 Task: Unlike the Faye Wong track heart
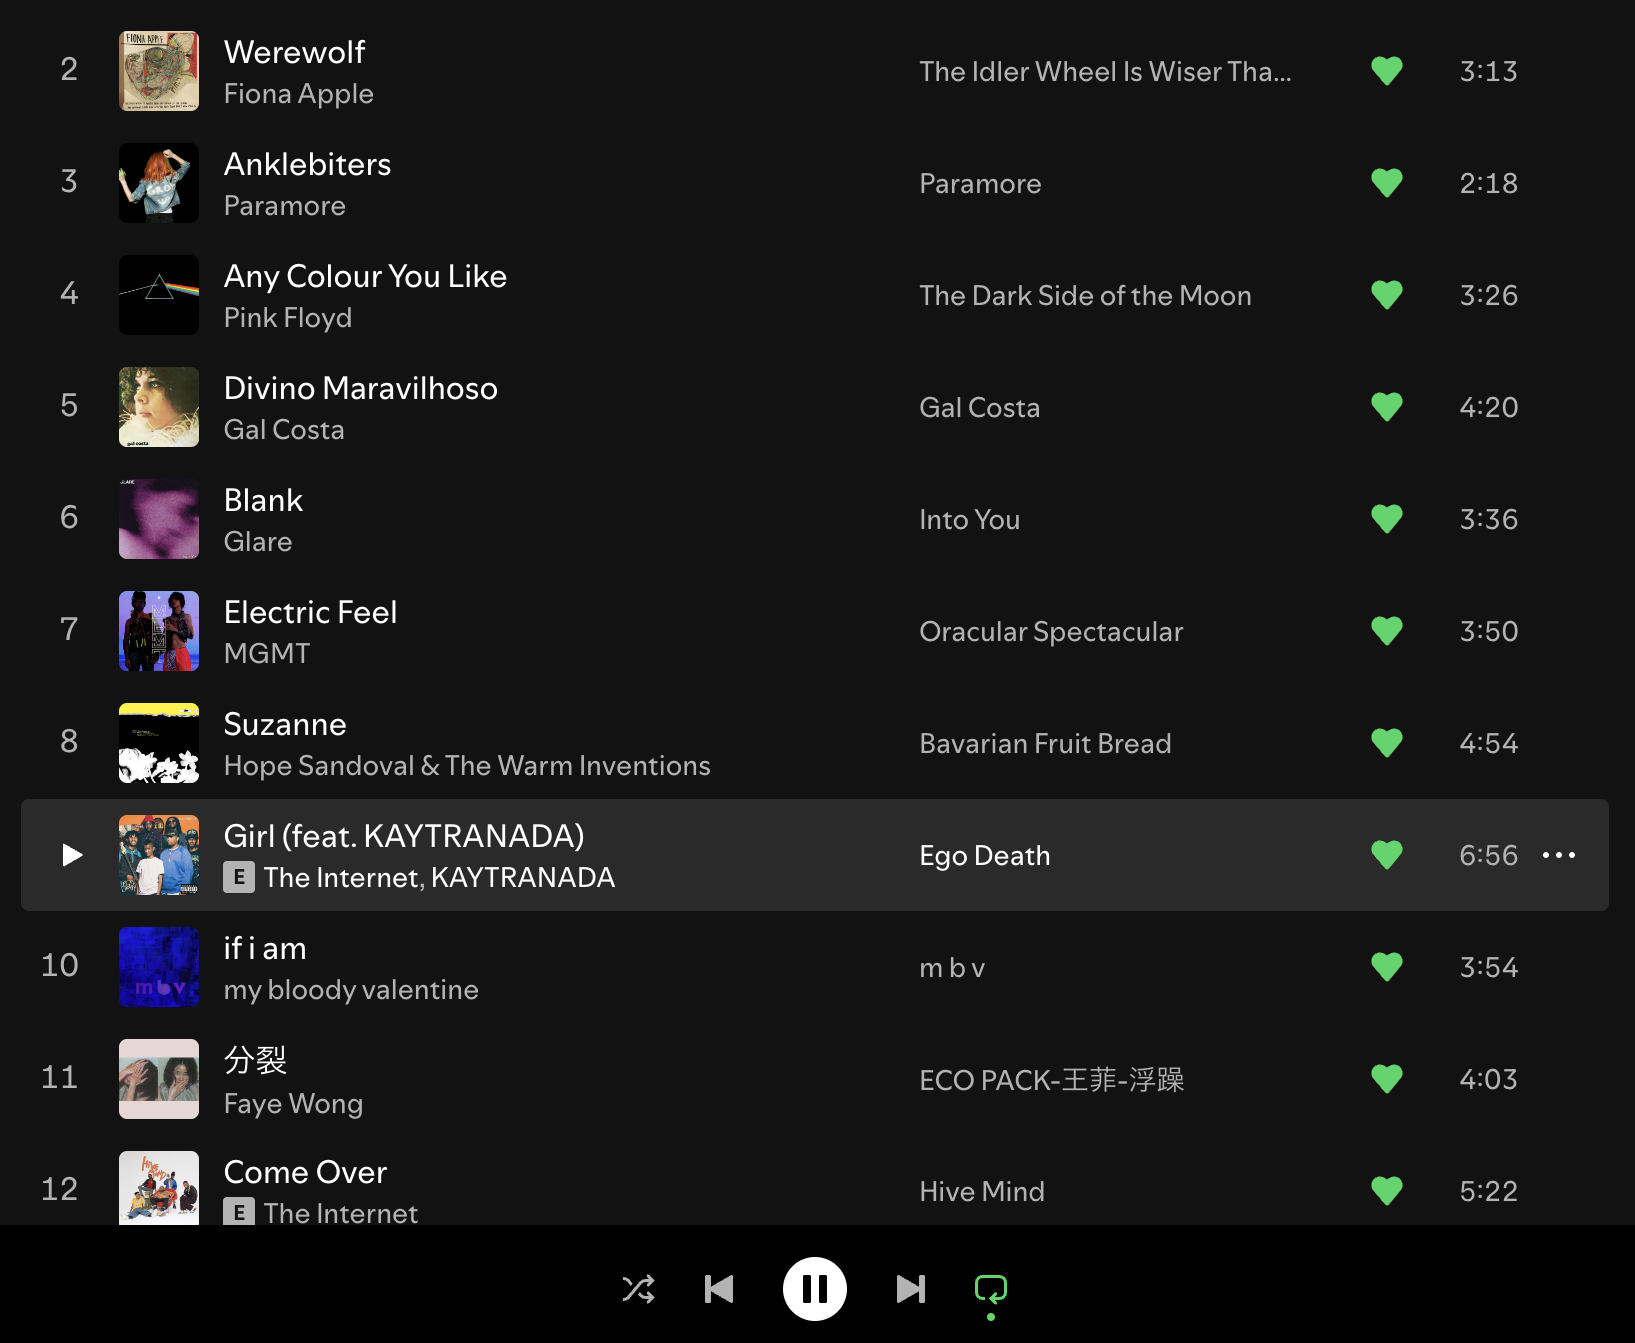pyautogui.click(x=1387, y=1079)
